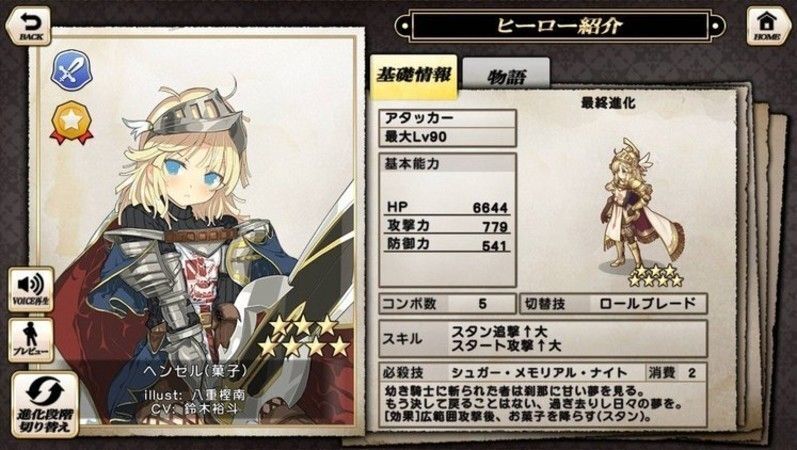
Task: Tap the 防御力 541 stat row
Action: (448, 245)
